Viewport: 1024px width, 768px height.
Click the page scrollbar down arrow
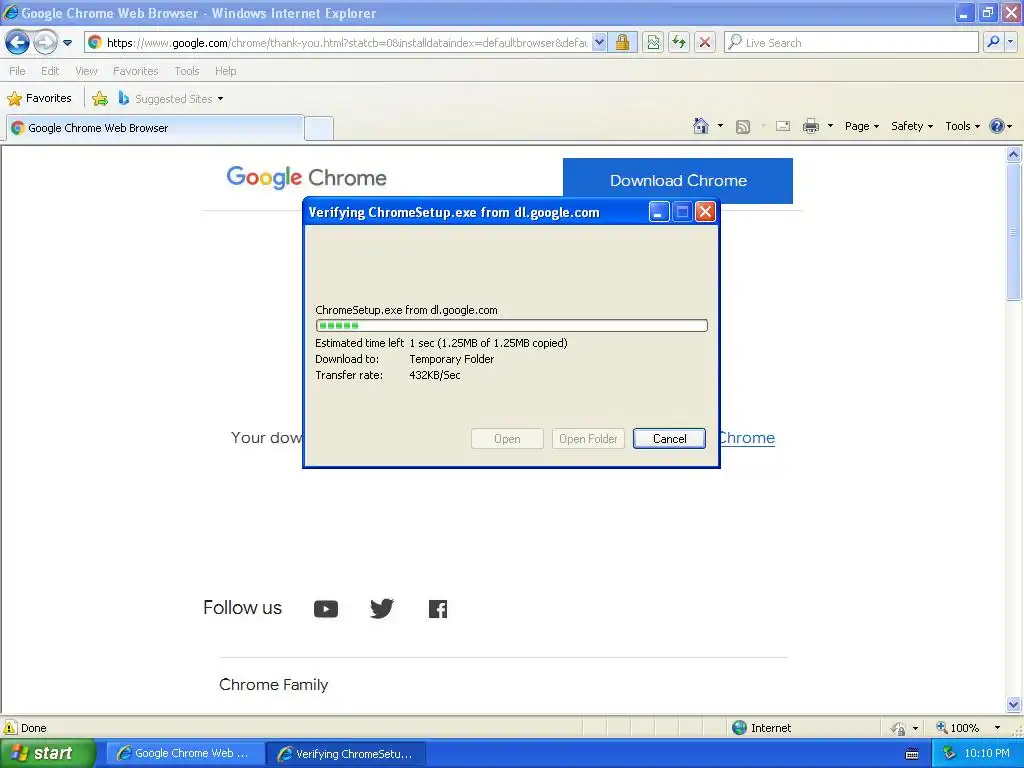pyautogui.click(x=1013, y=705)
